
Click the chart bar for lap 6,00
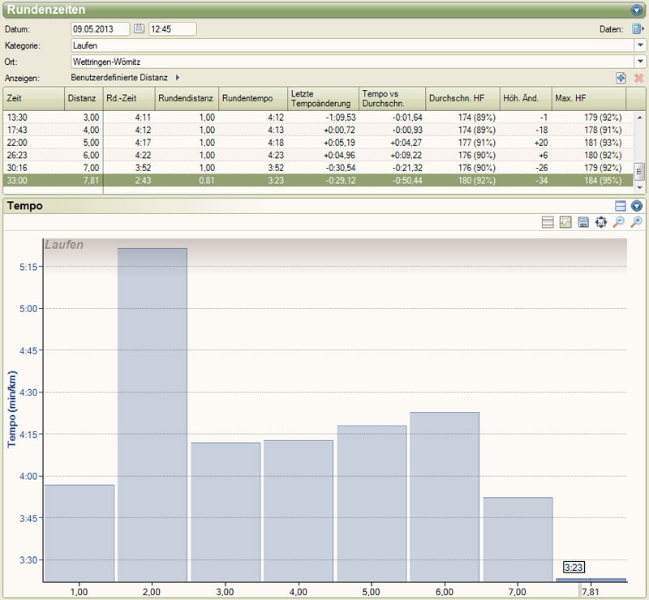click(x=445, y=497)
